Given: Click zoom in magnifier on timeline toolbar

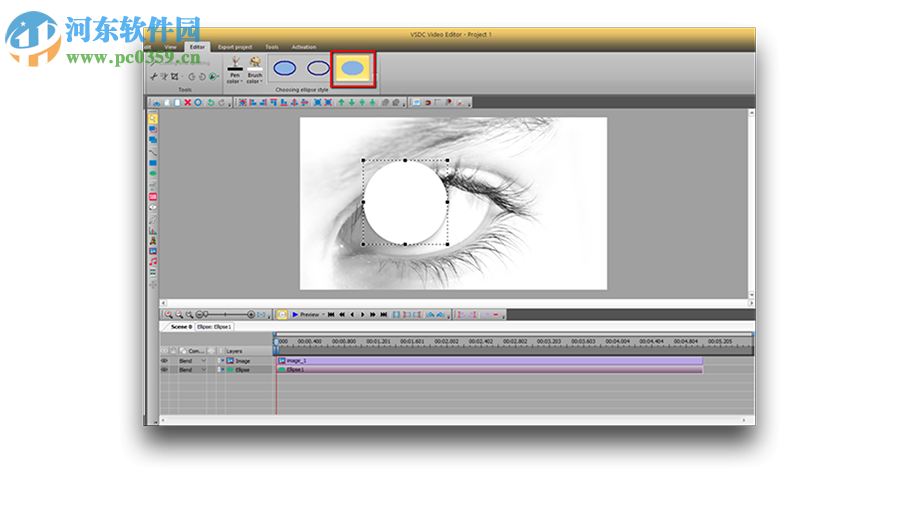Looking at the screenshot, I should (x=169, y=314).
